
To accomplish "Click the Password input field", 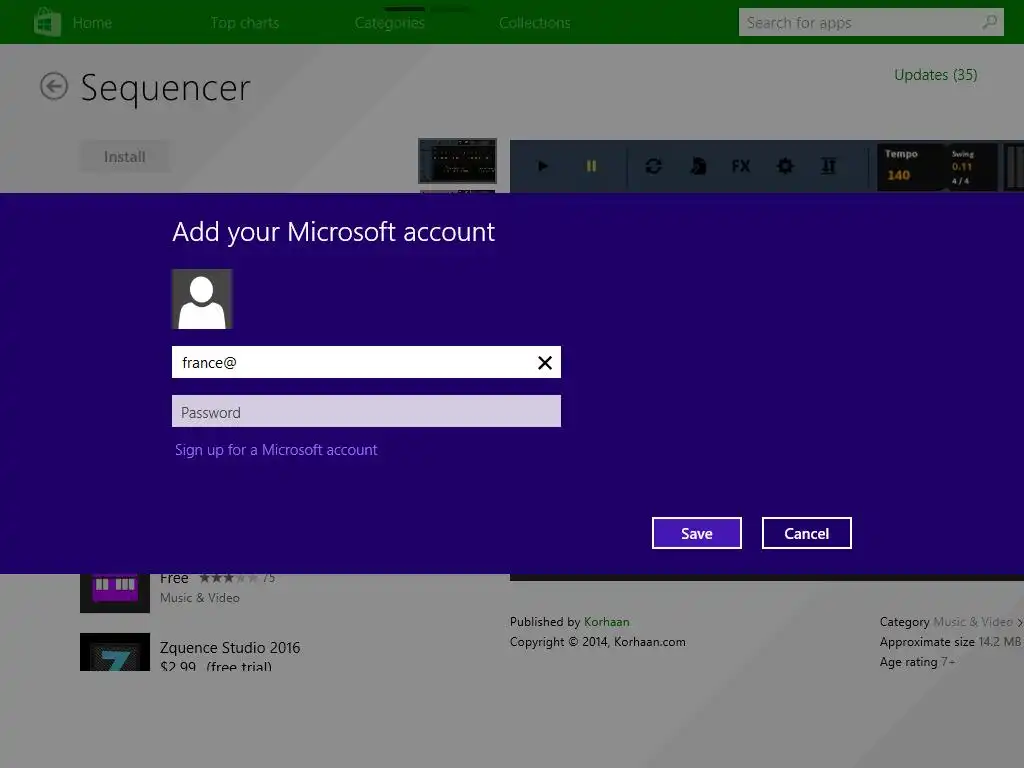I will click(366, 411).
